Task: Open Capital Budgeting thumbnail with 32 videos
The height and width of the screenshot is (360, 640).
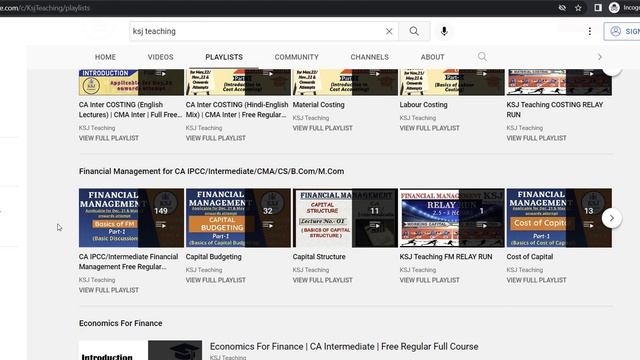Action: (238, 218)
